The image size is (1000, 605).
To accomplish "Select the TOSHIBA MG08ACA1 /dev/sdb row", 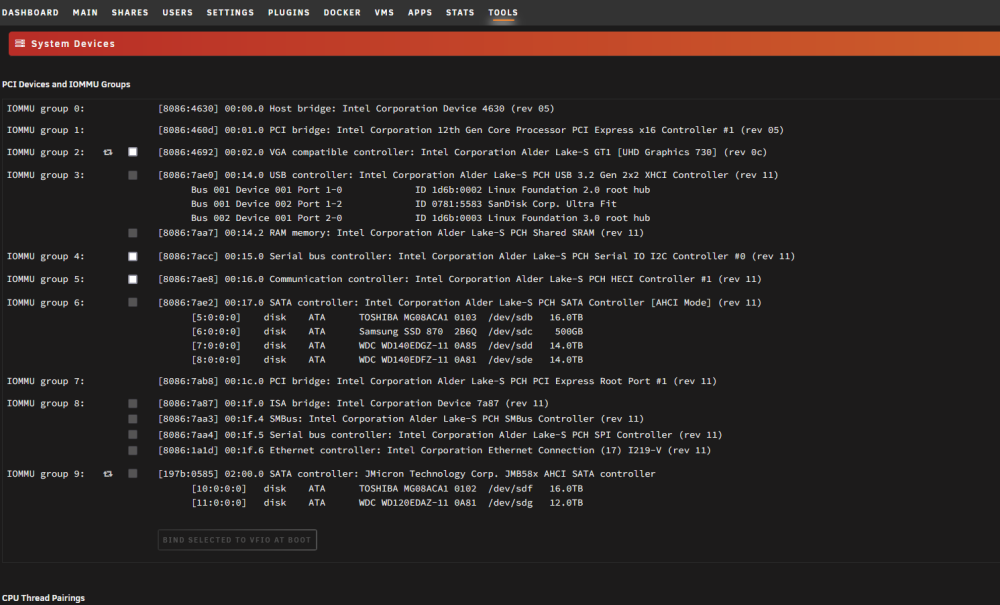I will [387, 317].
